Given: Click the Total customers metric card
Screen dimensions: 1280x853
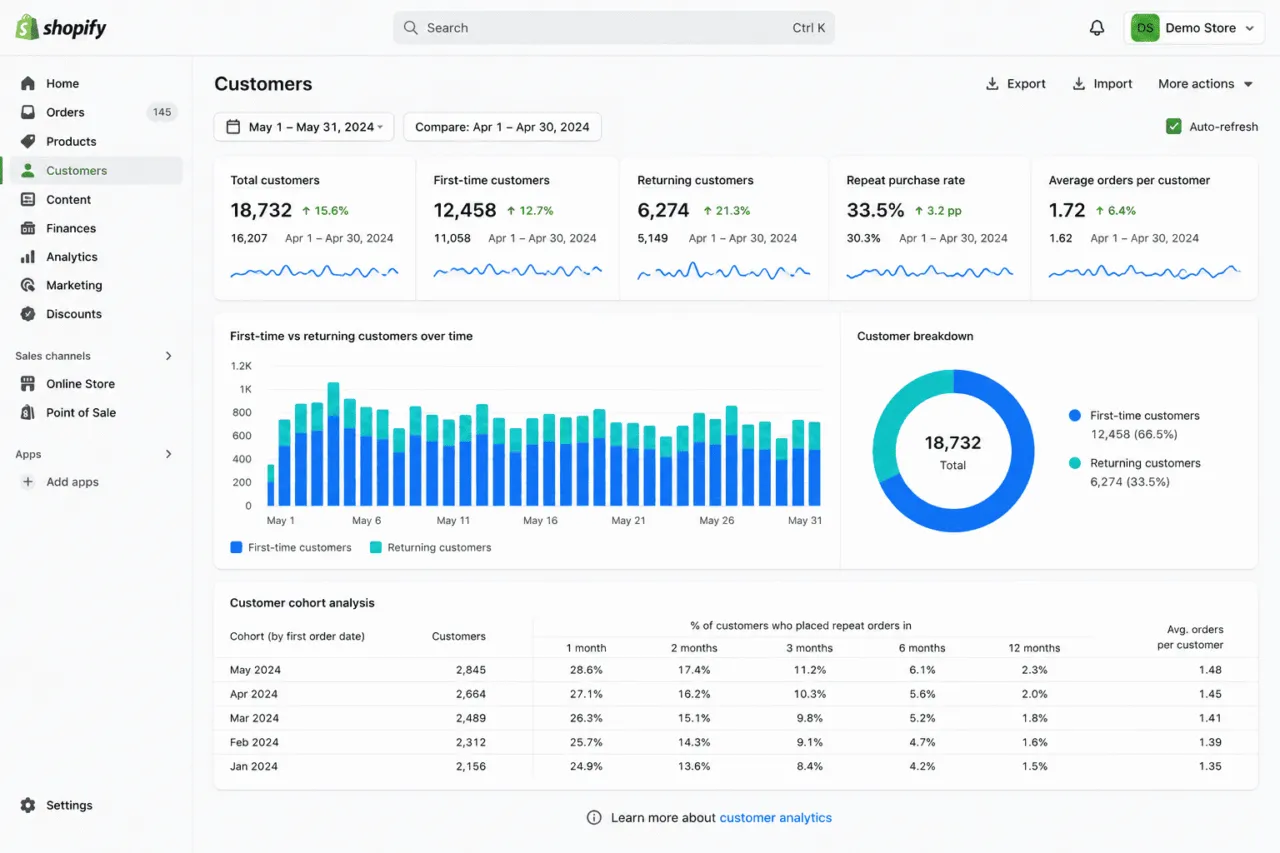Looking at the screenshot, I should [314, 228].
